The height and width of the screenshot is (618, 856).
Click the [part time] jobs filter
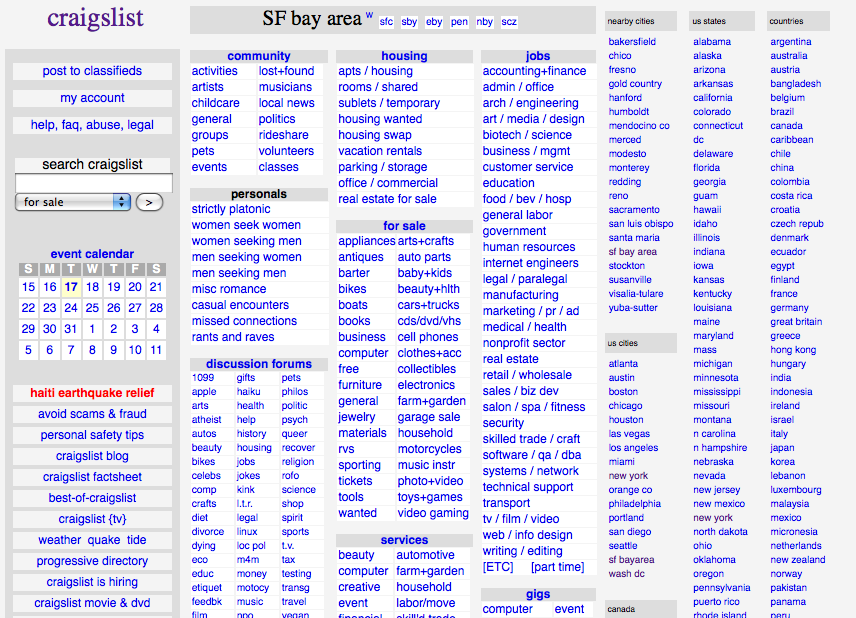[x=557, y=567]
